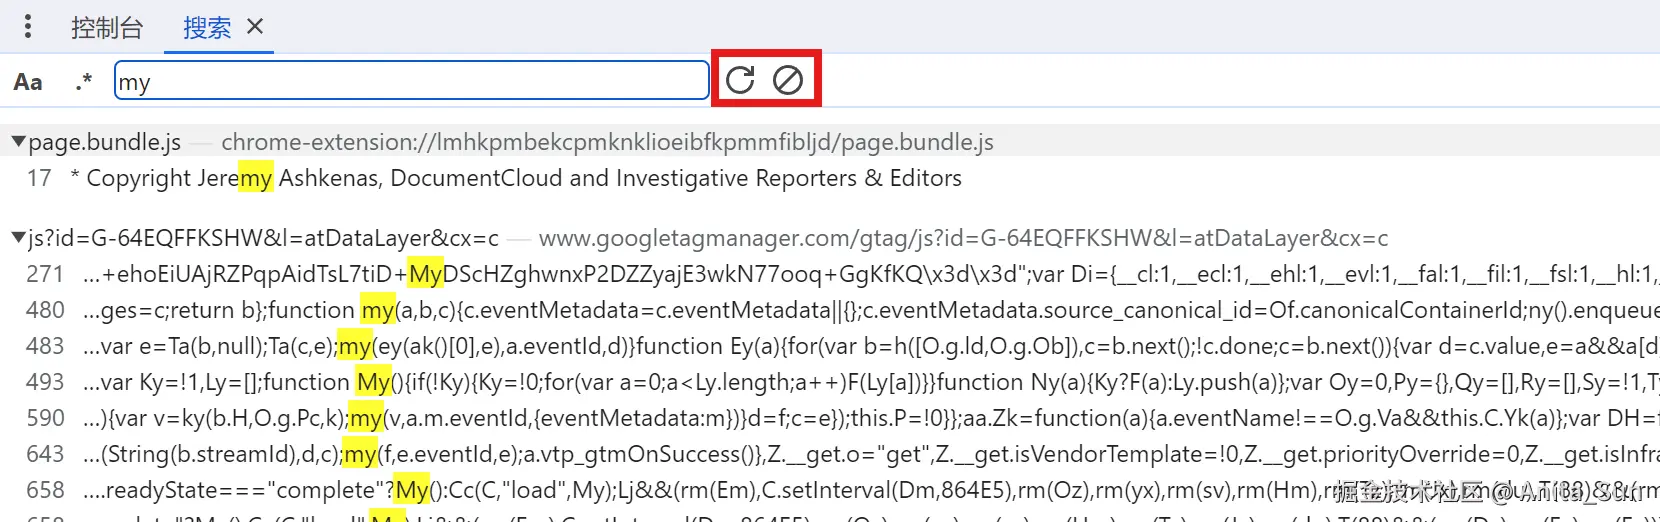Focus the search box containing "my"
The image size is (1660, 522).
[x=412, y=81]
